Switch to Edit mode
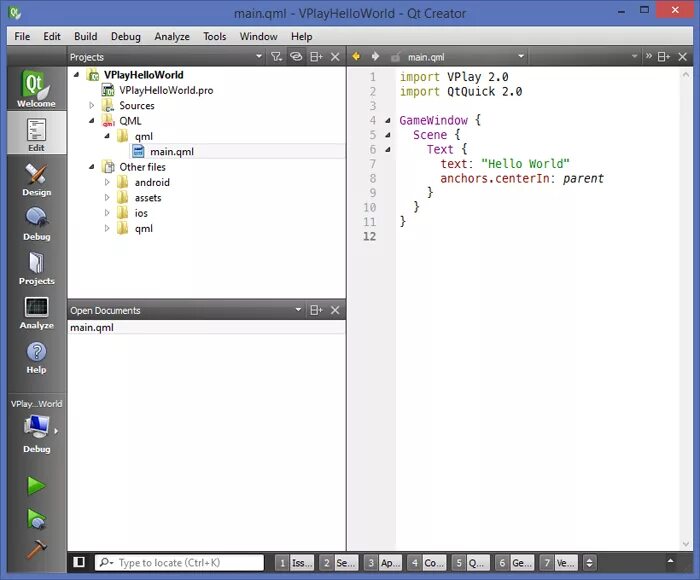 pos(36,135)
